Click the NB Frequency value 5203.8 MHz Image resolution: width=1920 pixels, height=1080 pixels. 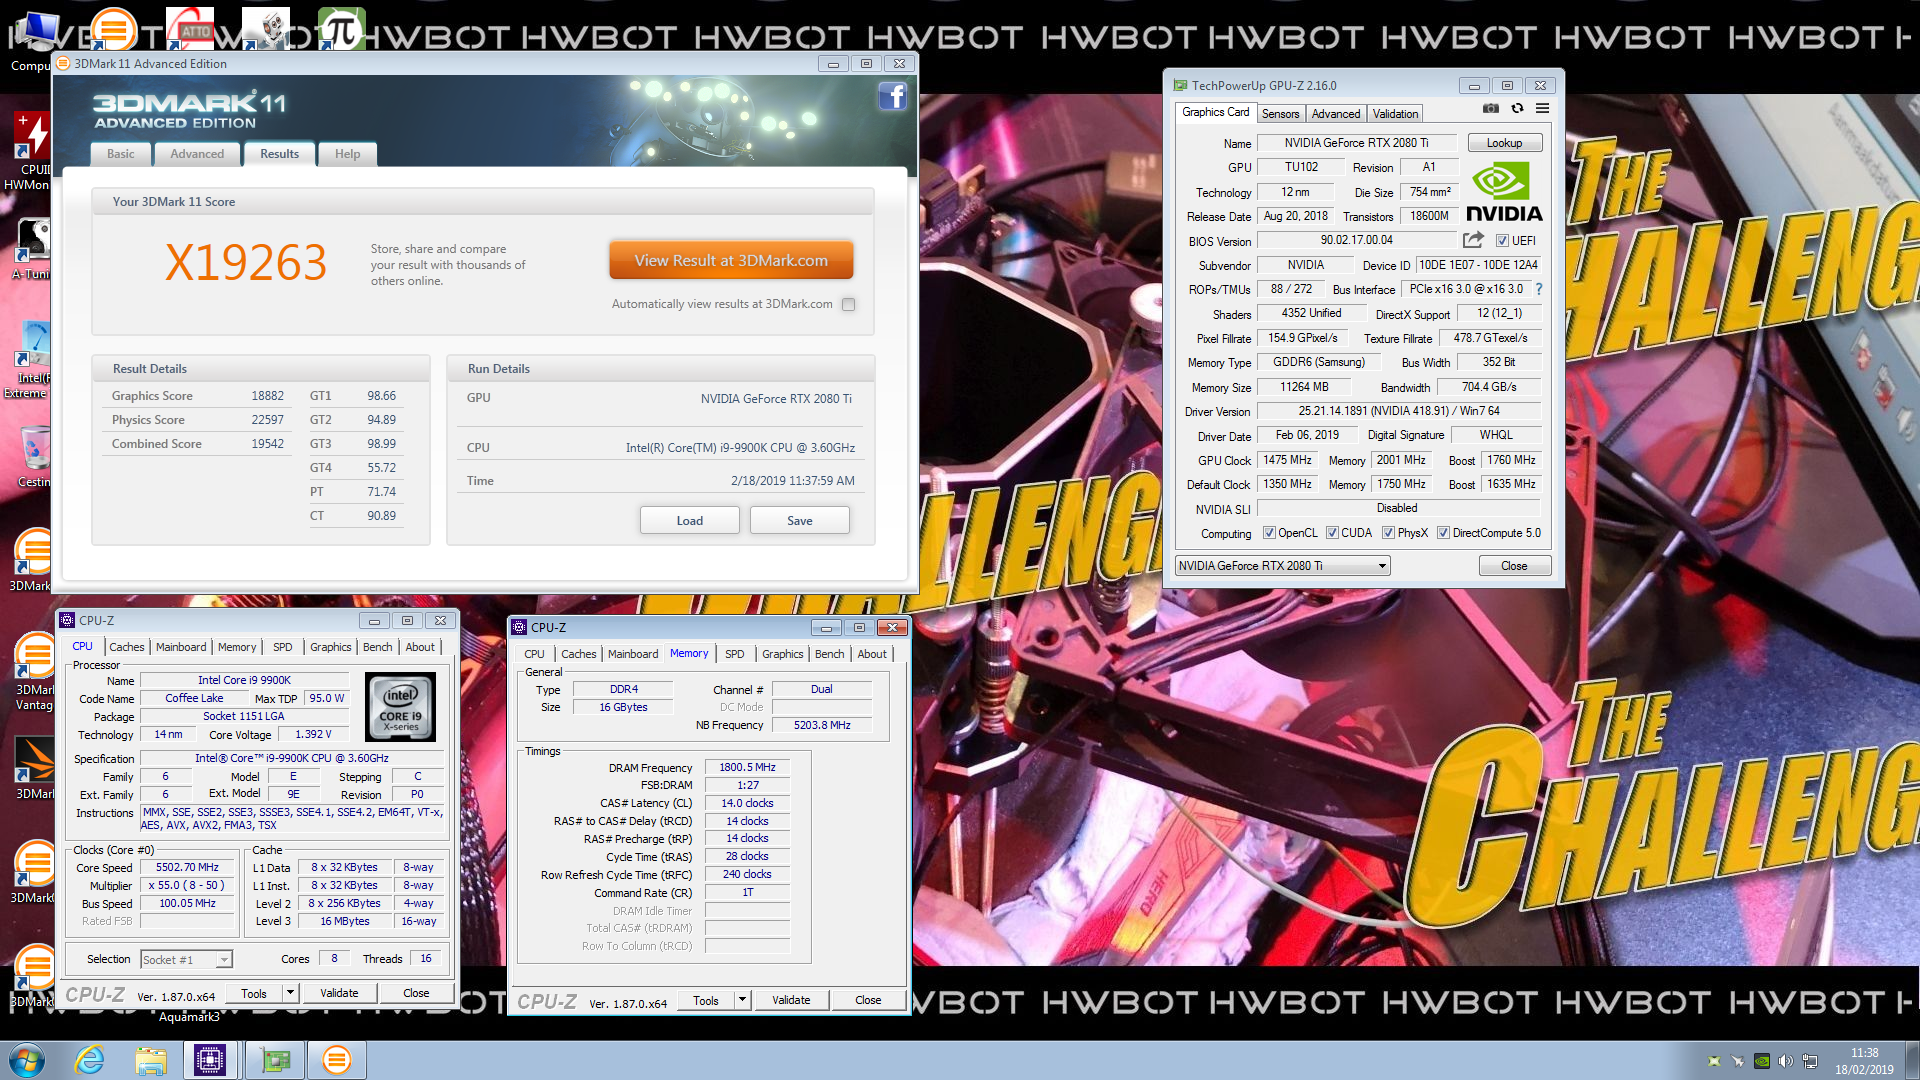[822, 725]
